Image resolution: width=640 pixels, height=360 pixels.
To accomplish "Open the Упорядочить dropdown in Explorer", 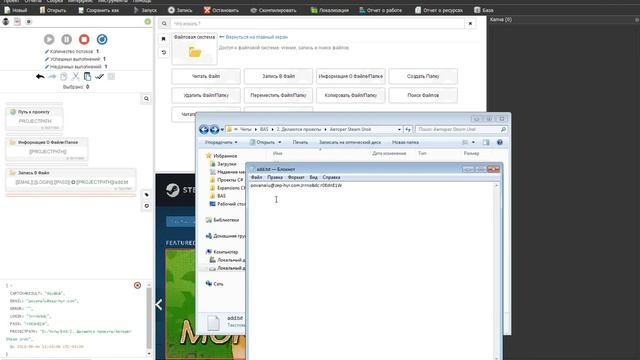I will click(x=221, y=142).
